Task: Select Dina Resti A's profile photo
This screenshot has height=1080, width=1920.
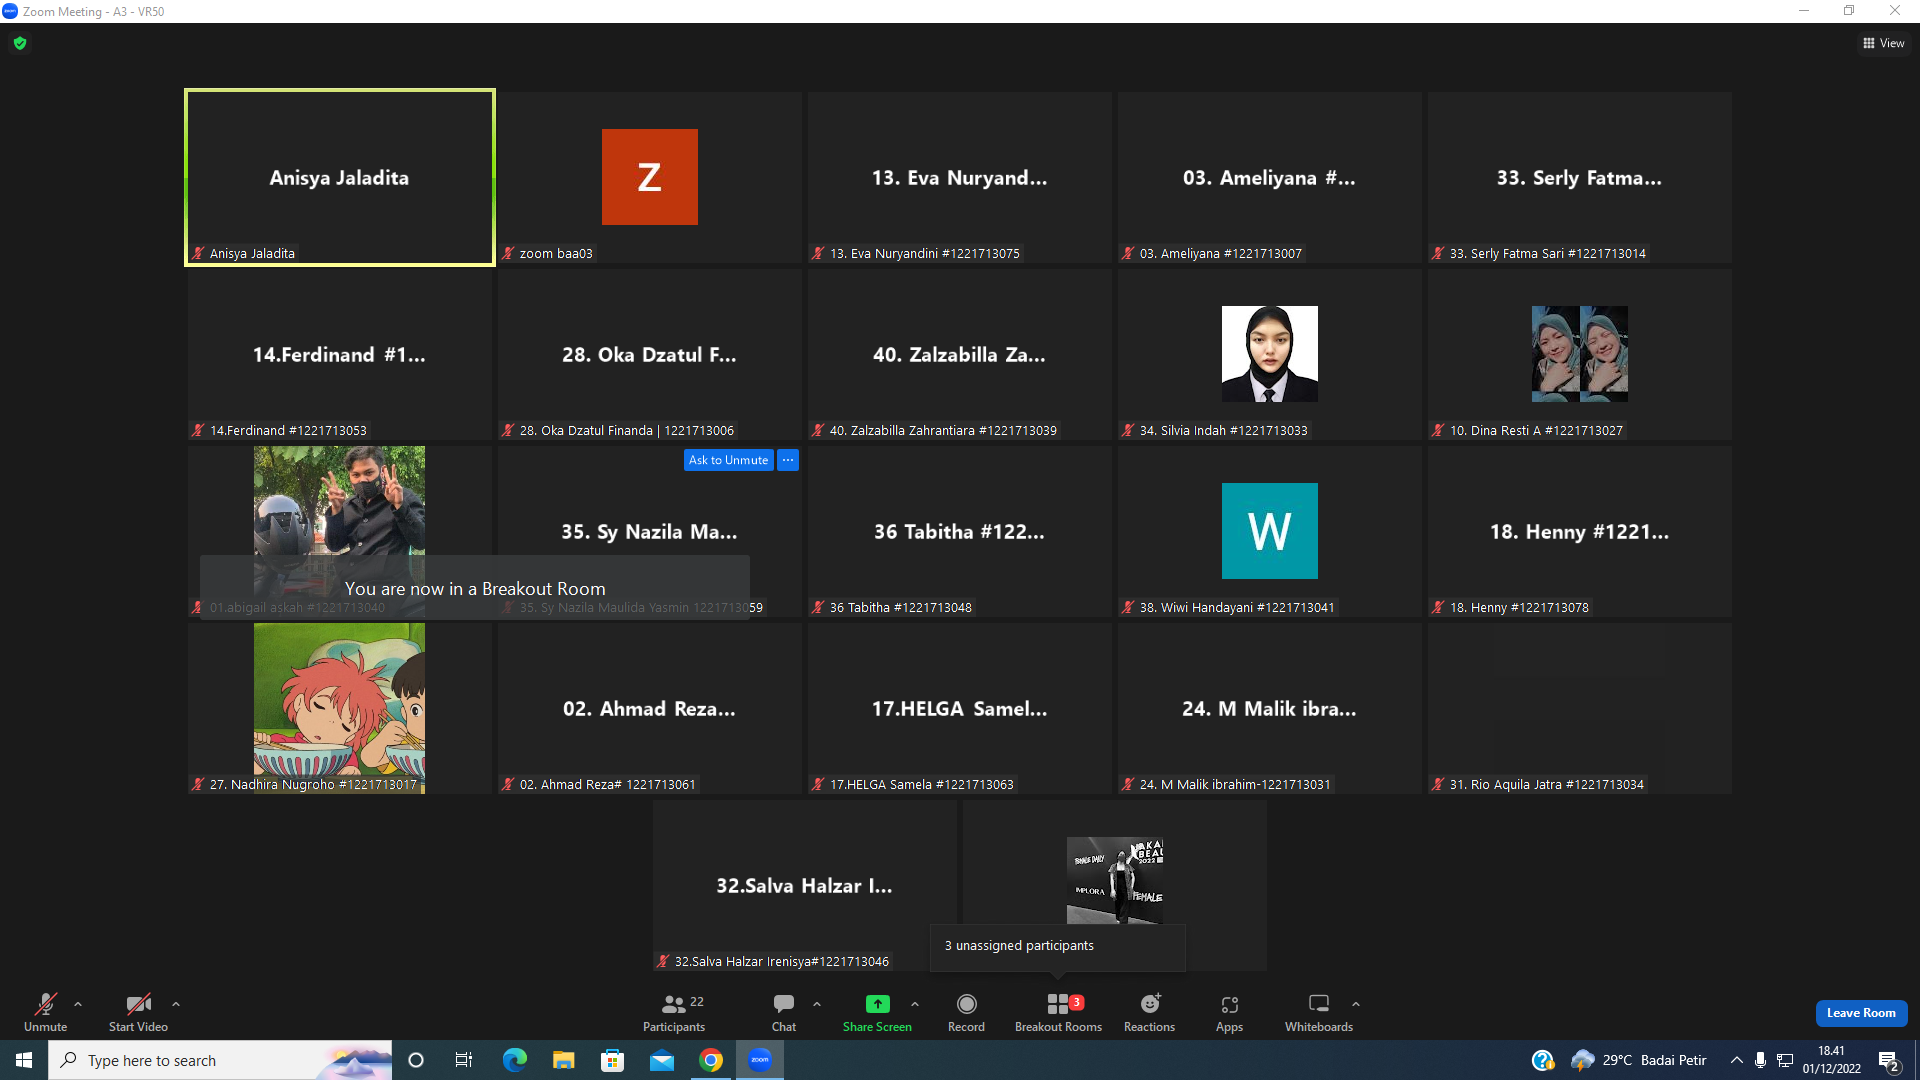Action: [1580, 354]
